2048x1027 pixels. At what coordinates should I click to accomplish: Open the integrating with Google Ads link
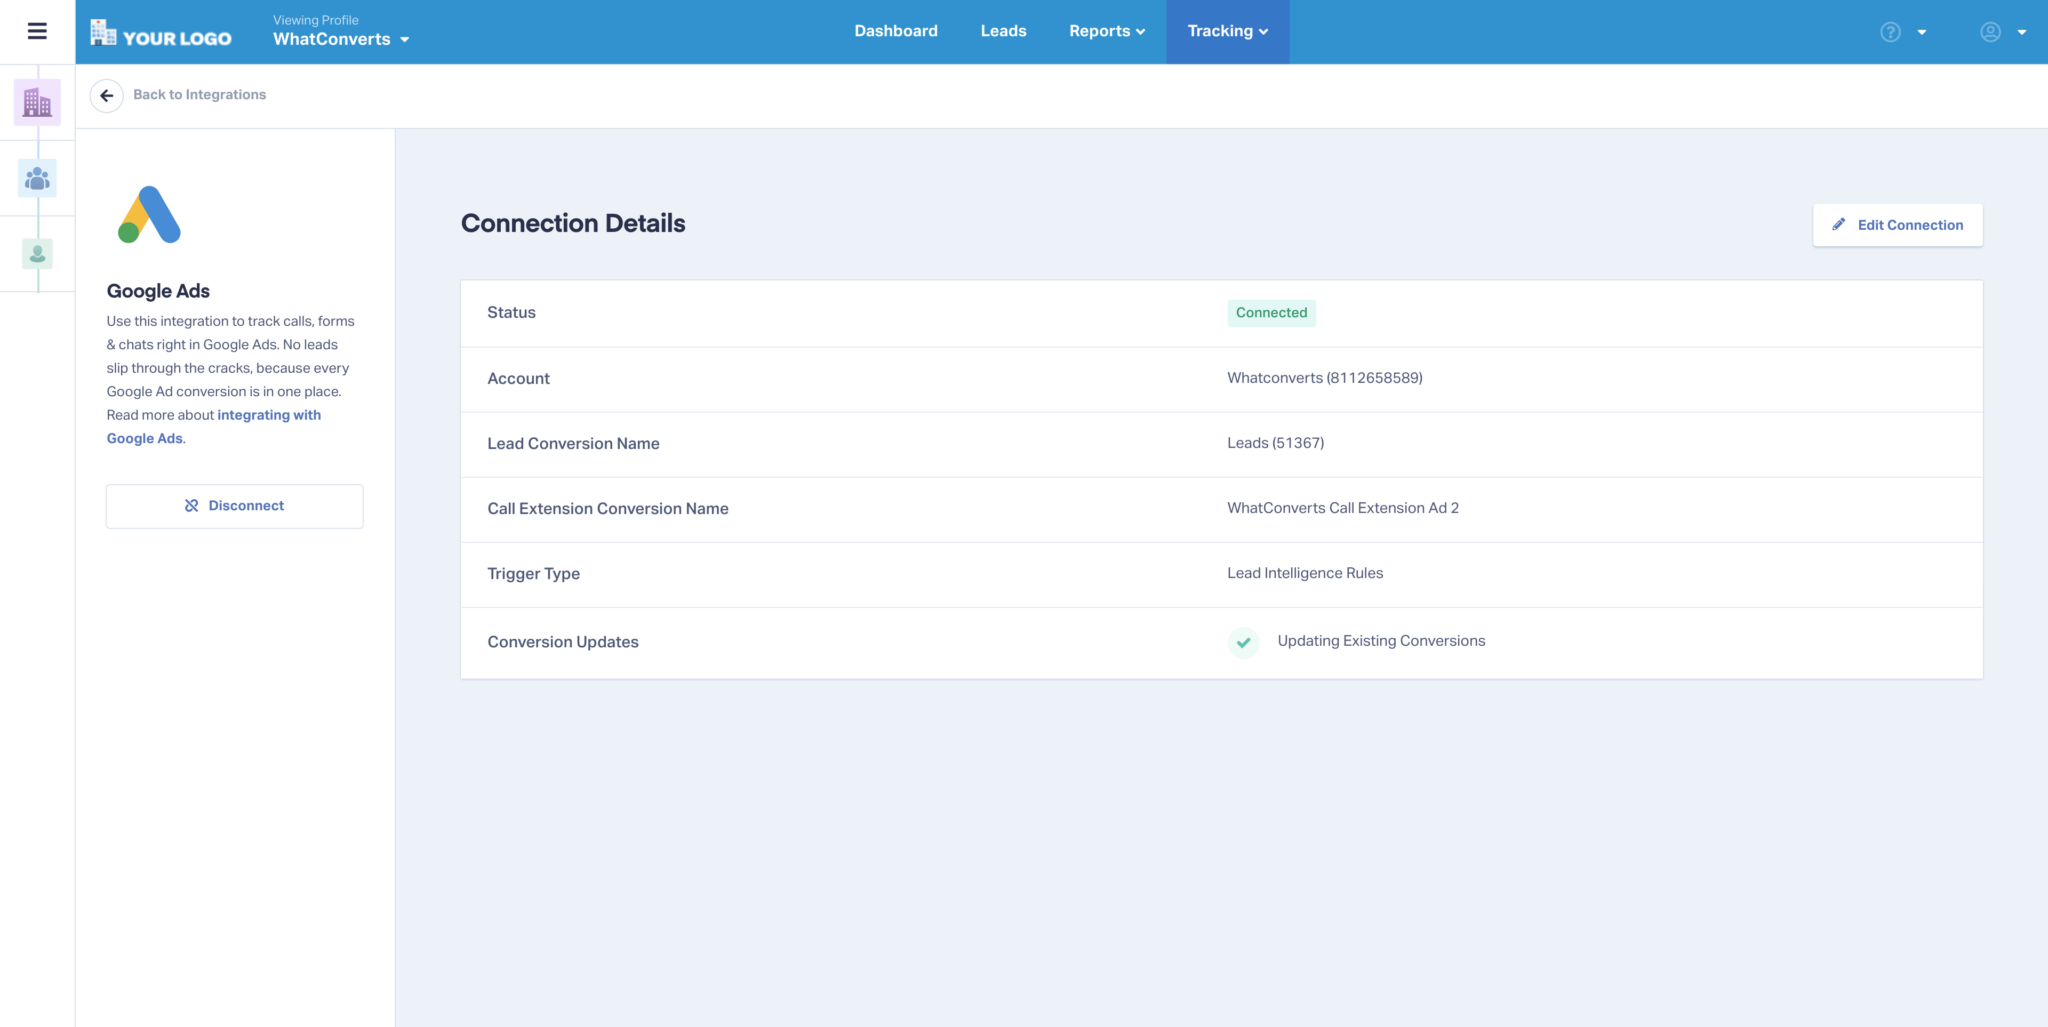click(x=268, y=415)
